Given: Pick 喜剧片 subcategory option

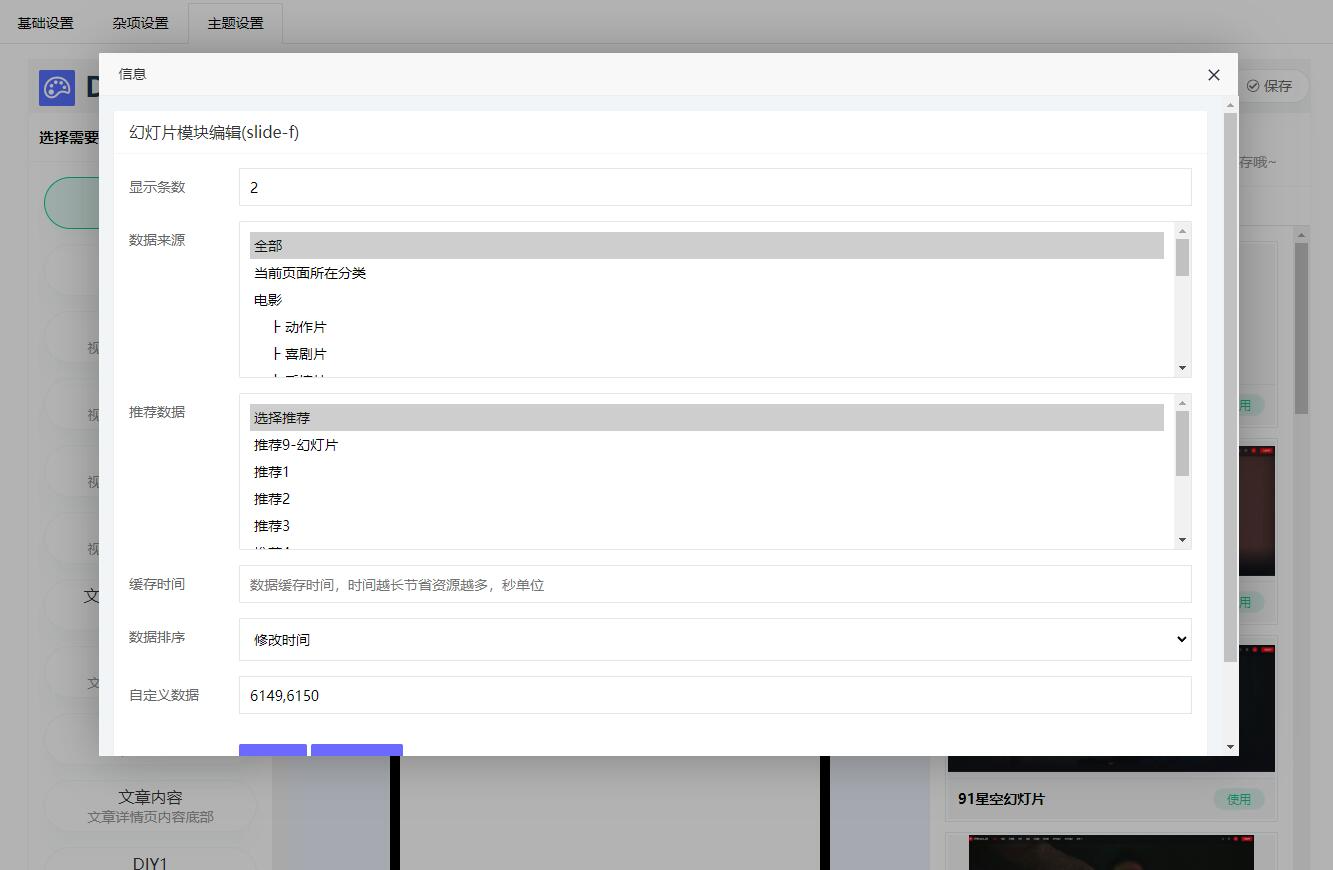Looking at the screenshot, I should point(305,354).
